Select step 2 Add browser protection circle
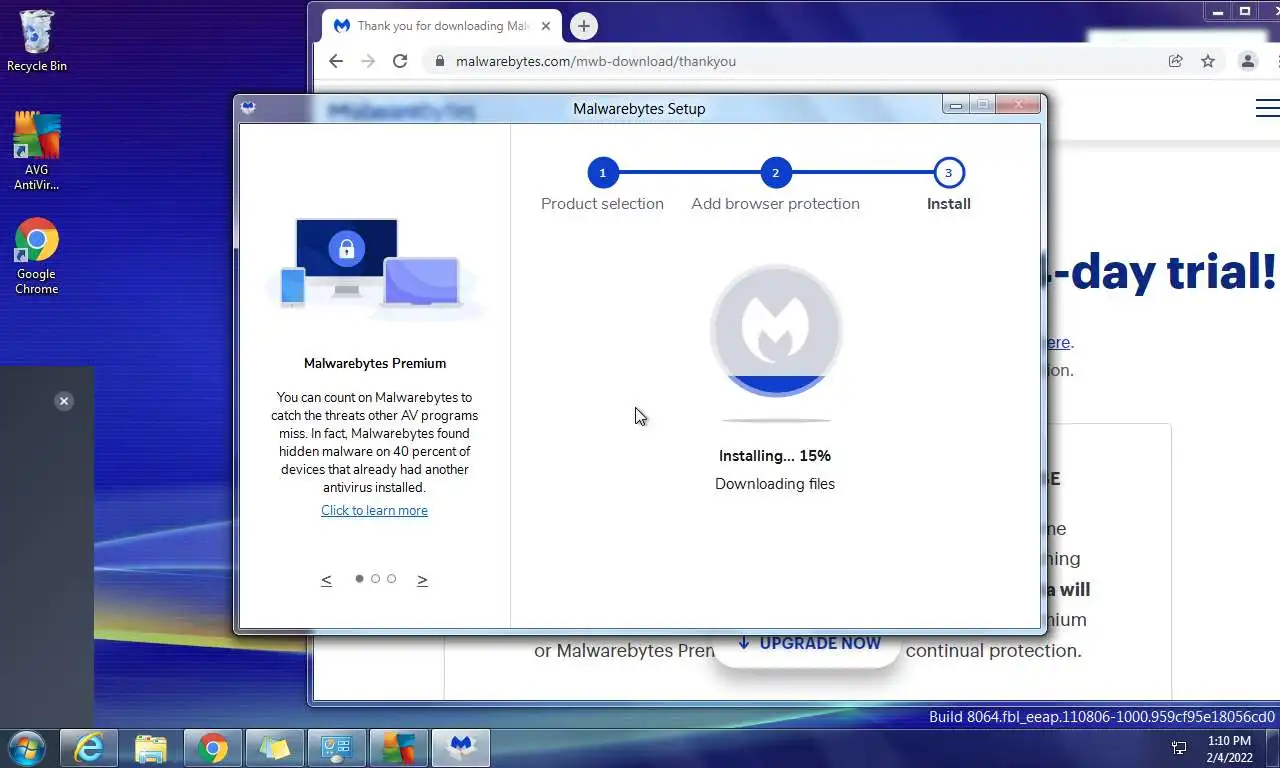The height and width of the screenshot is (768, 1280). [775, 173]
